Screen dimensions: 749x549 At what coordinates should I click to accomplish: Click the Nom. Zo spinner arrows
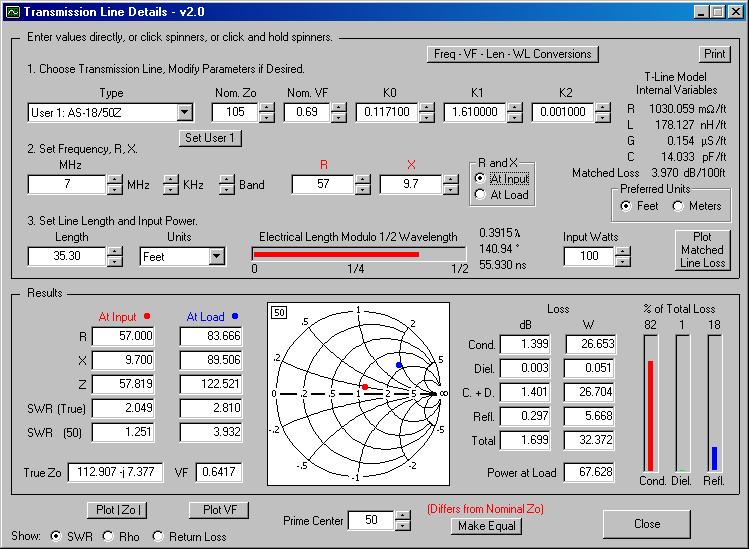point(266,112)
